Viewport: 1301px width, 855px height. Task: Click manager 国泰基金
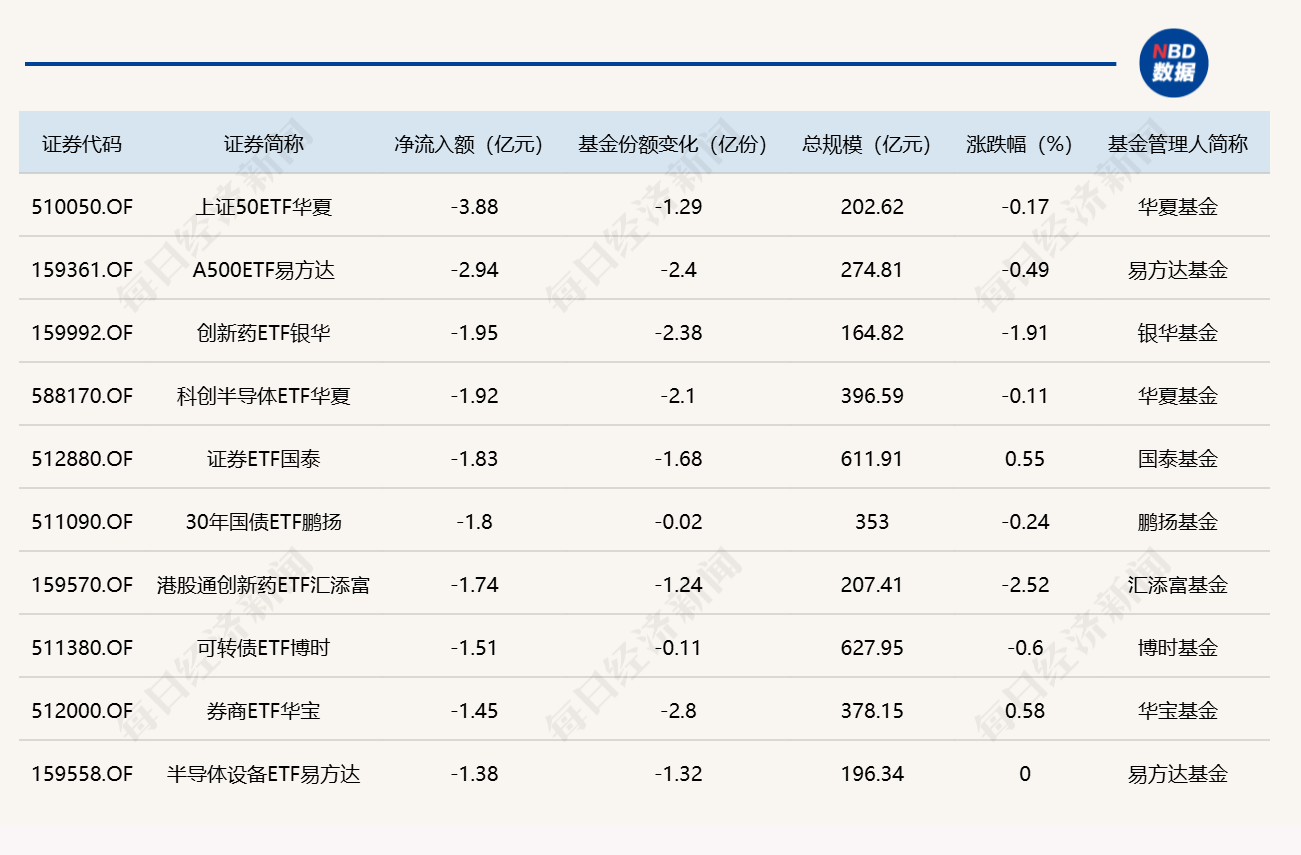(1178, 459)
